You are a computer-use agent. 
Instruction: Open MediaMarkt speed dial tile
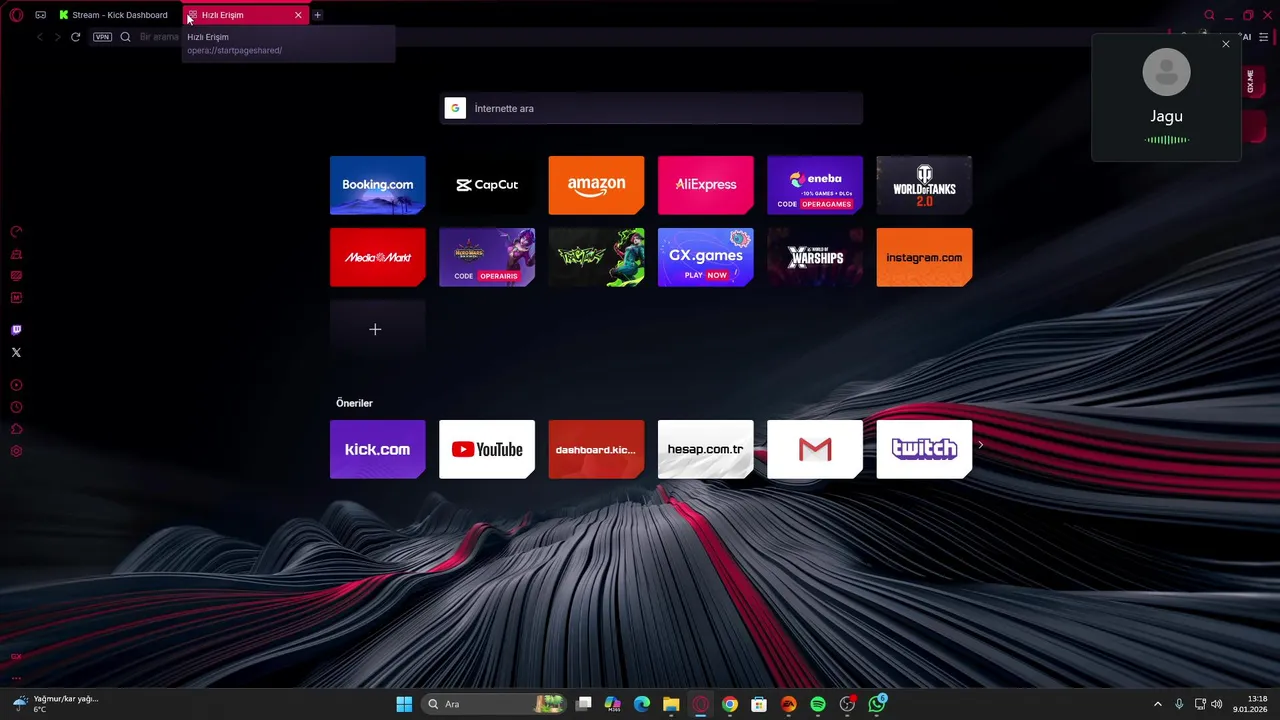click(378, 257)
